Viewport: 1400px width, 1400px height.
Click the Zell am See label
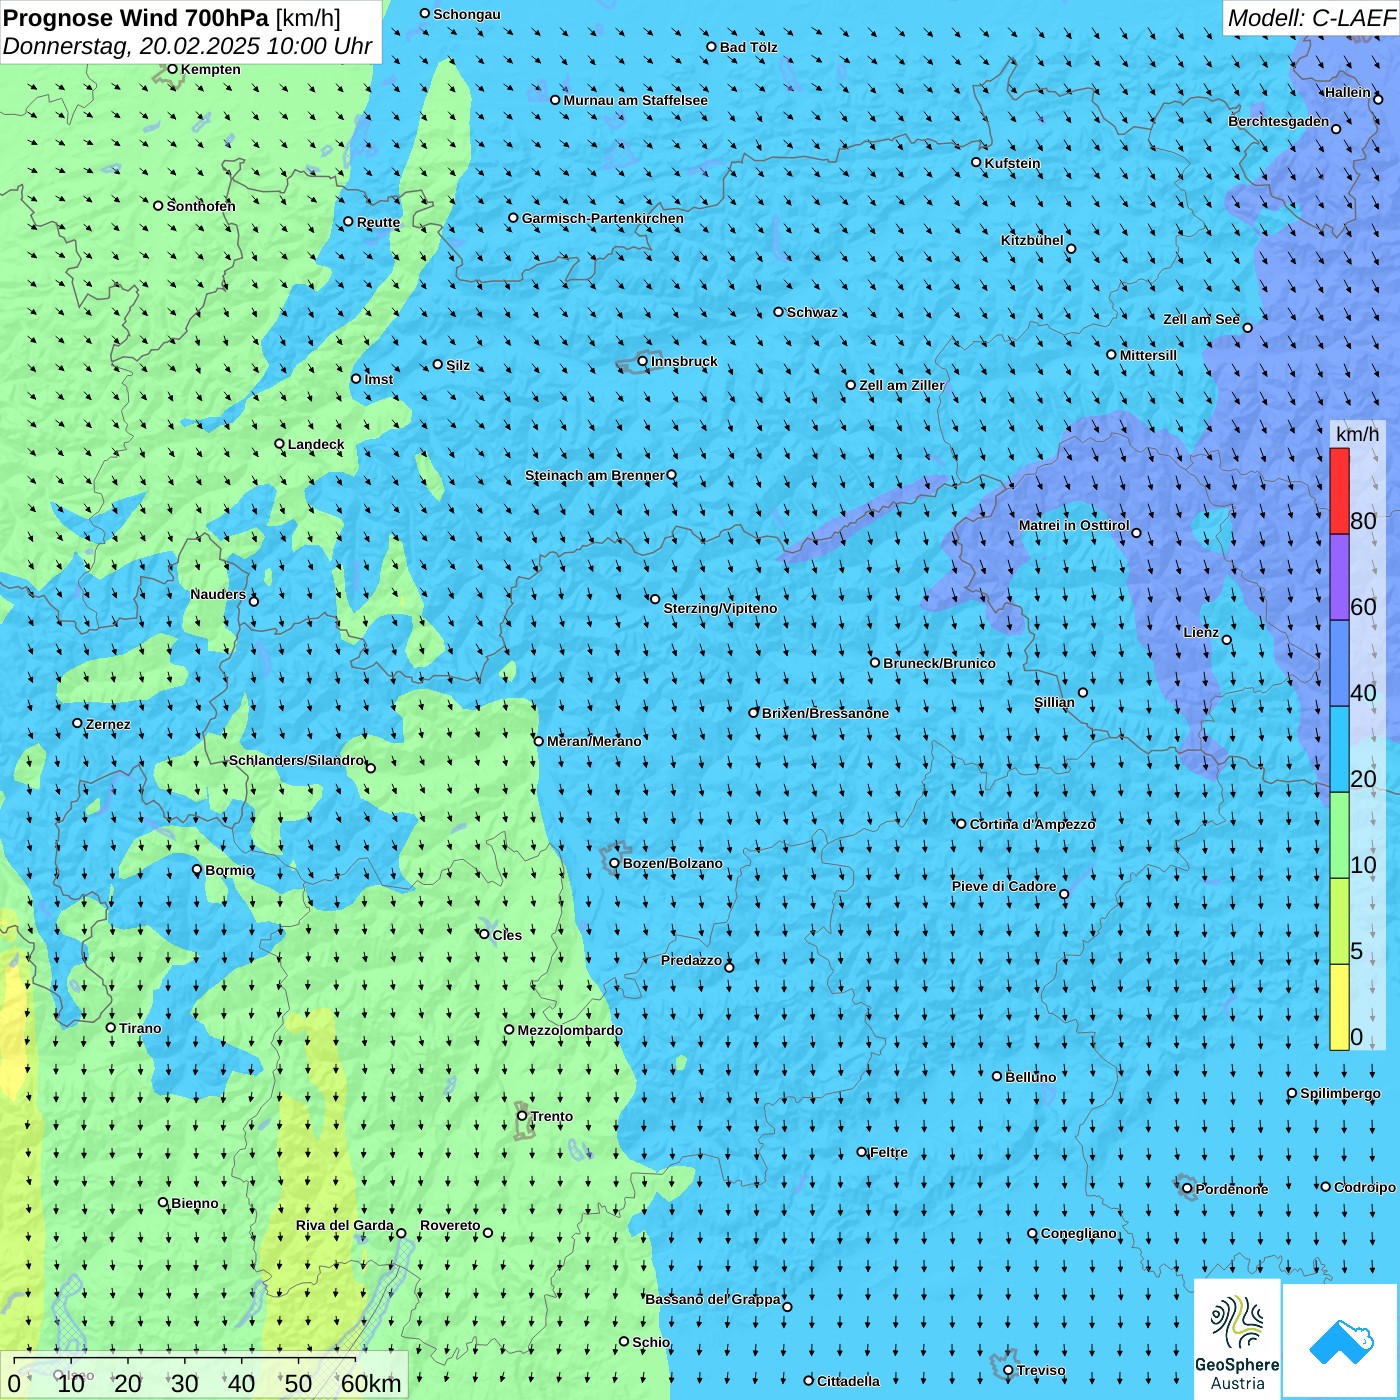click(x=1201, y=319)
